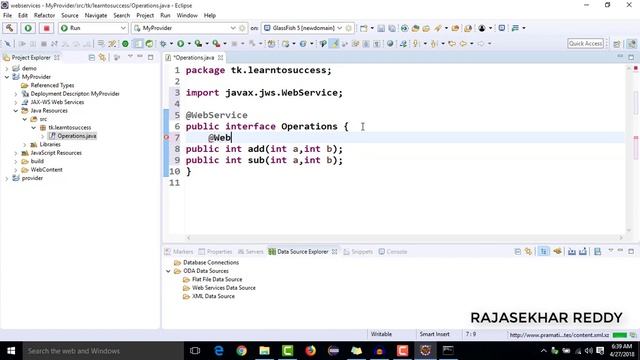The image size is (640, 360).
Task: Open the Project menu
Action: click(x=145, y=16)
